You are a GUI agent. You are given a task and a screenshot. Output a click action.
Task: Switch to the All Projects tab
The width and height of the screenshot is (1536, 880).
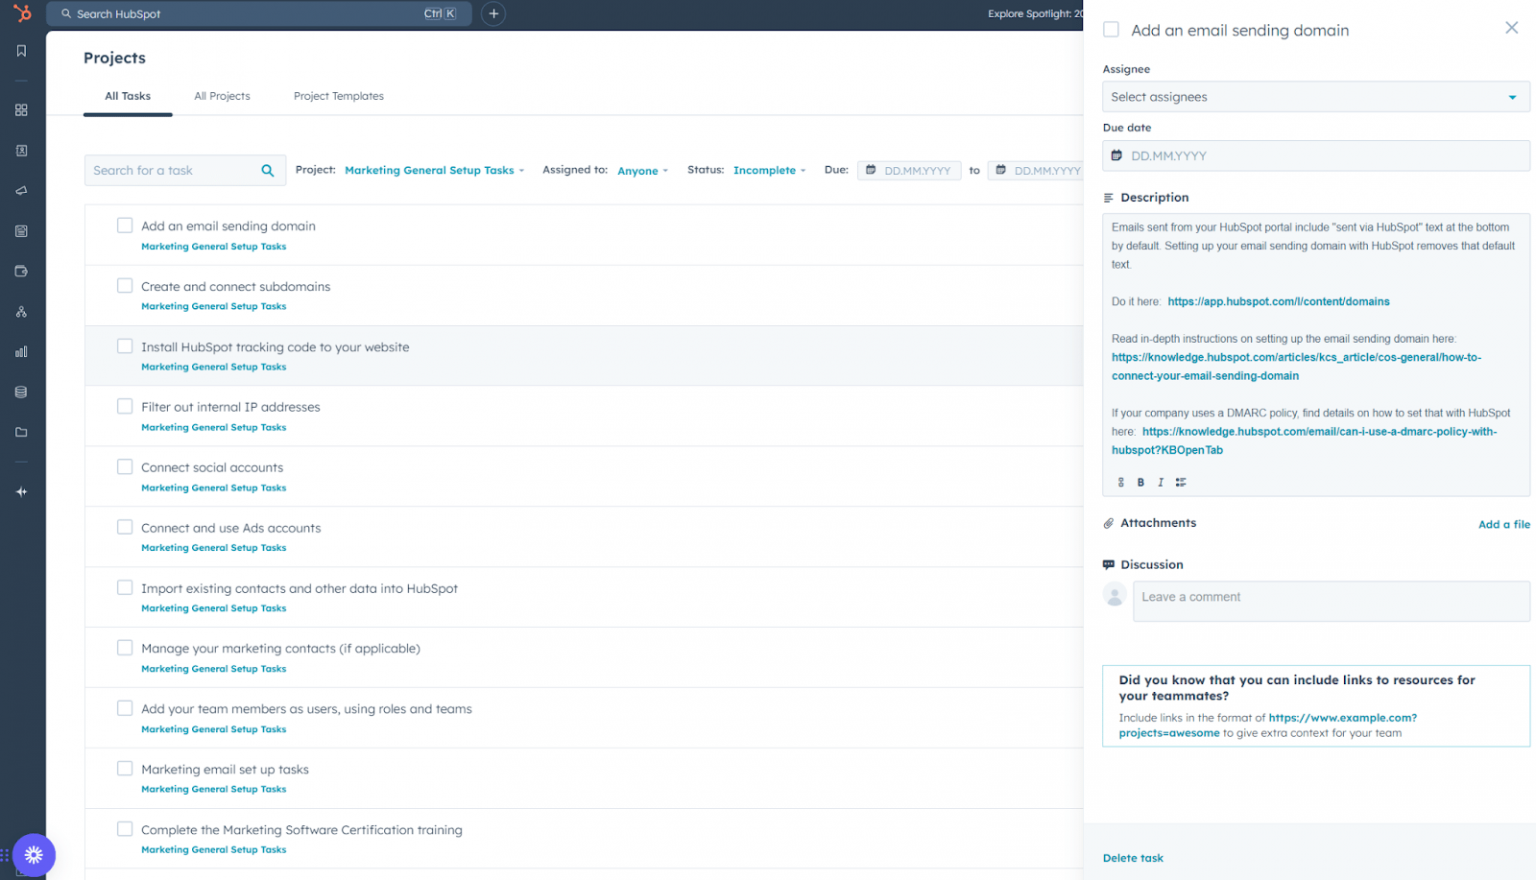pyautogui.click(x=222, y=96)
